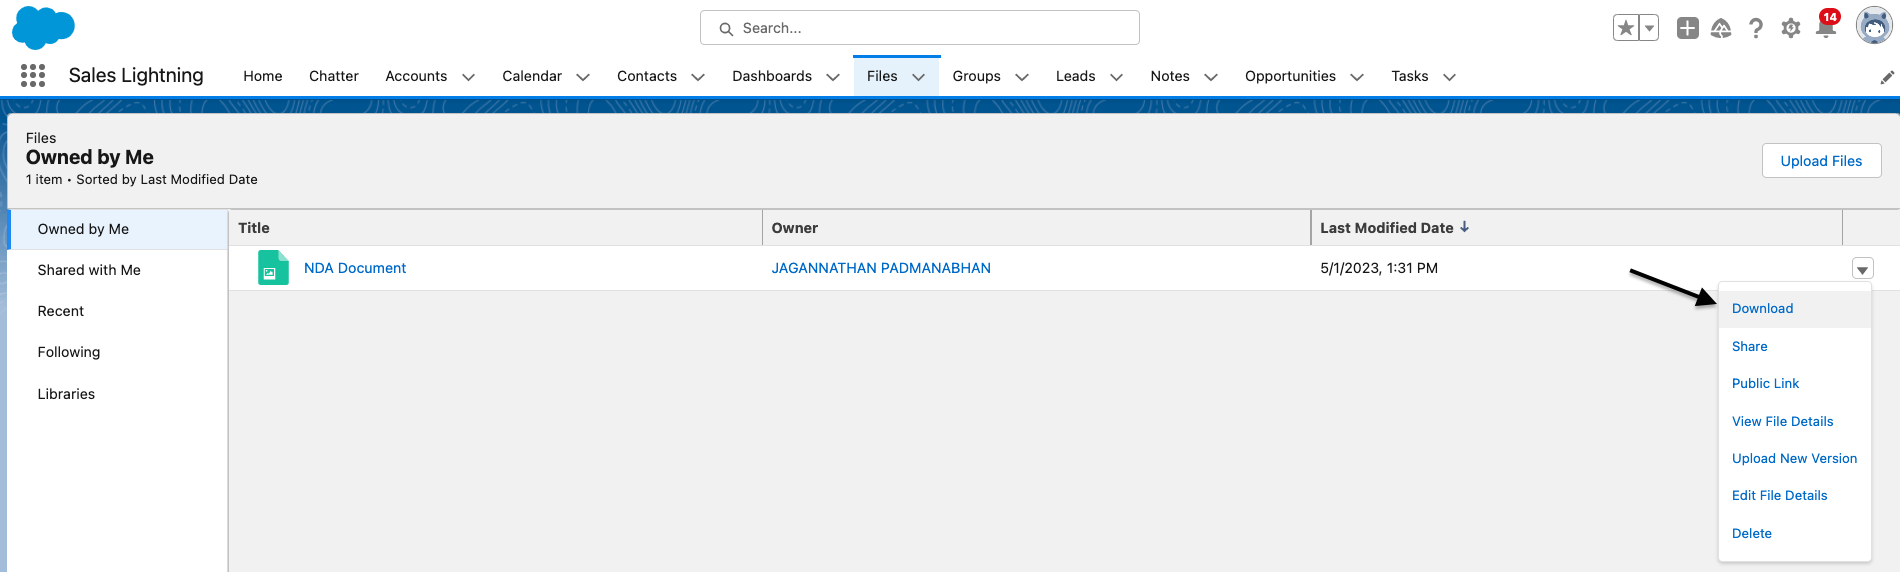Expand the Leads tab dropdown chevron

pyautogui.click(x=1117, y=77)
